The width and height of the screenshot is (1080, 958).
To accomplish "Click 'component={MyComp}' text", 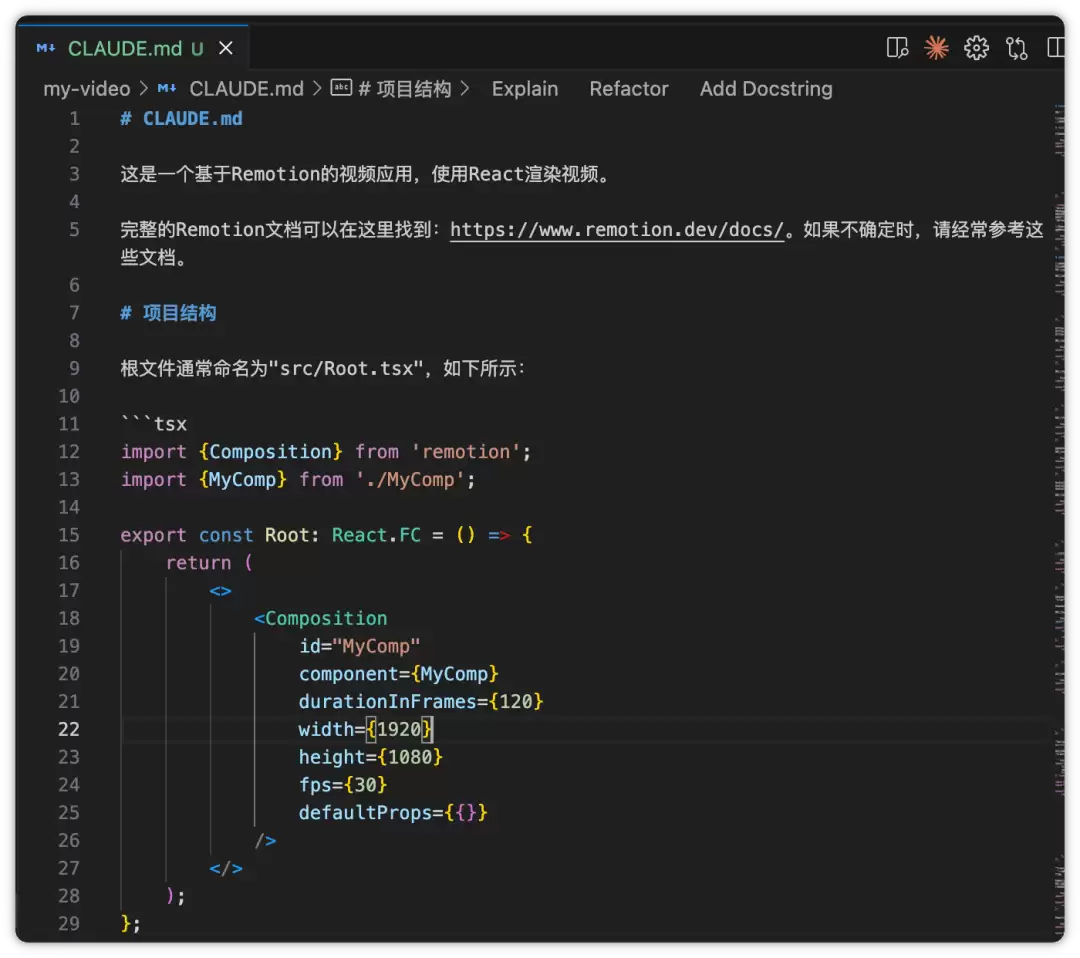I will 398,674.
